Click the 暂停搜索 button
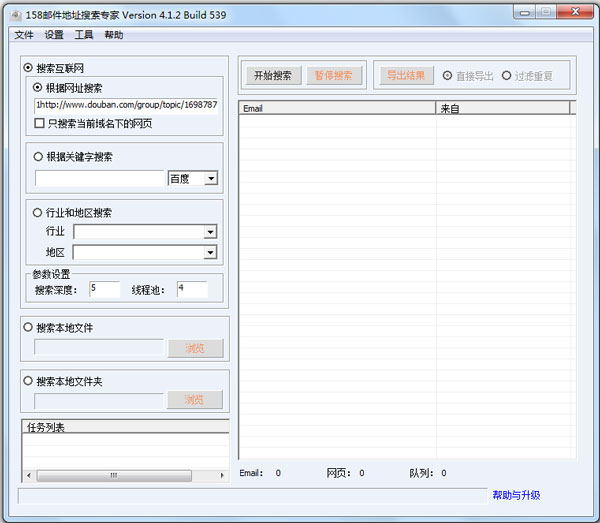600x523 pixels. coord(333,76)
